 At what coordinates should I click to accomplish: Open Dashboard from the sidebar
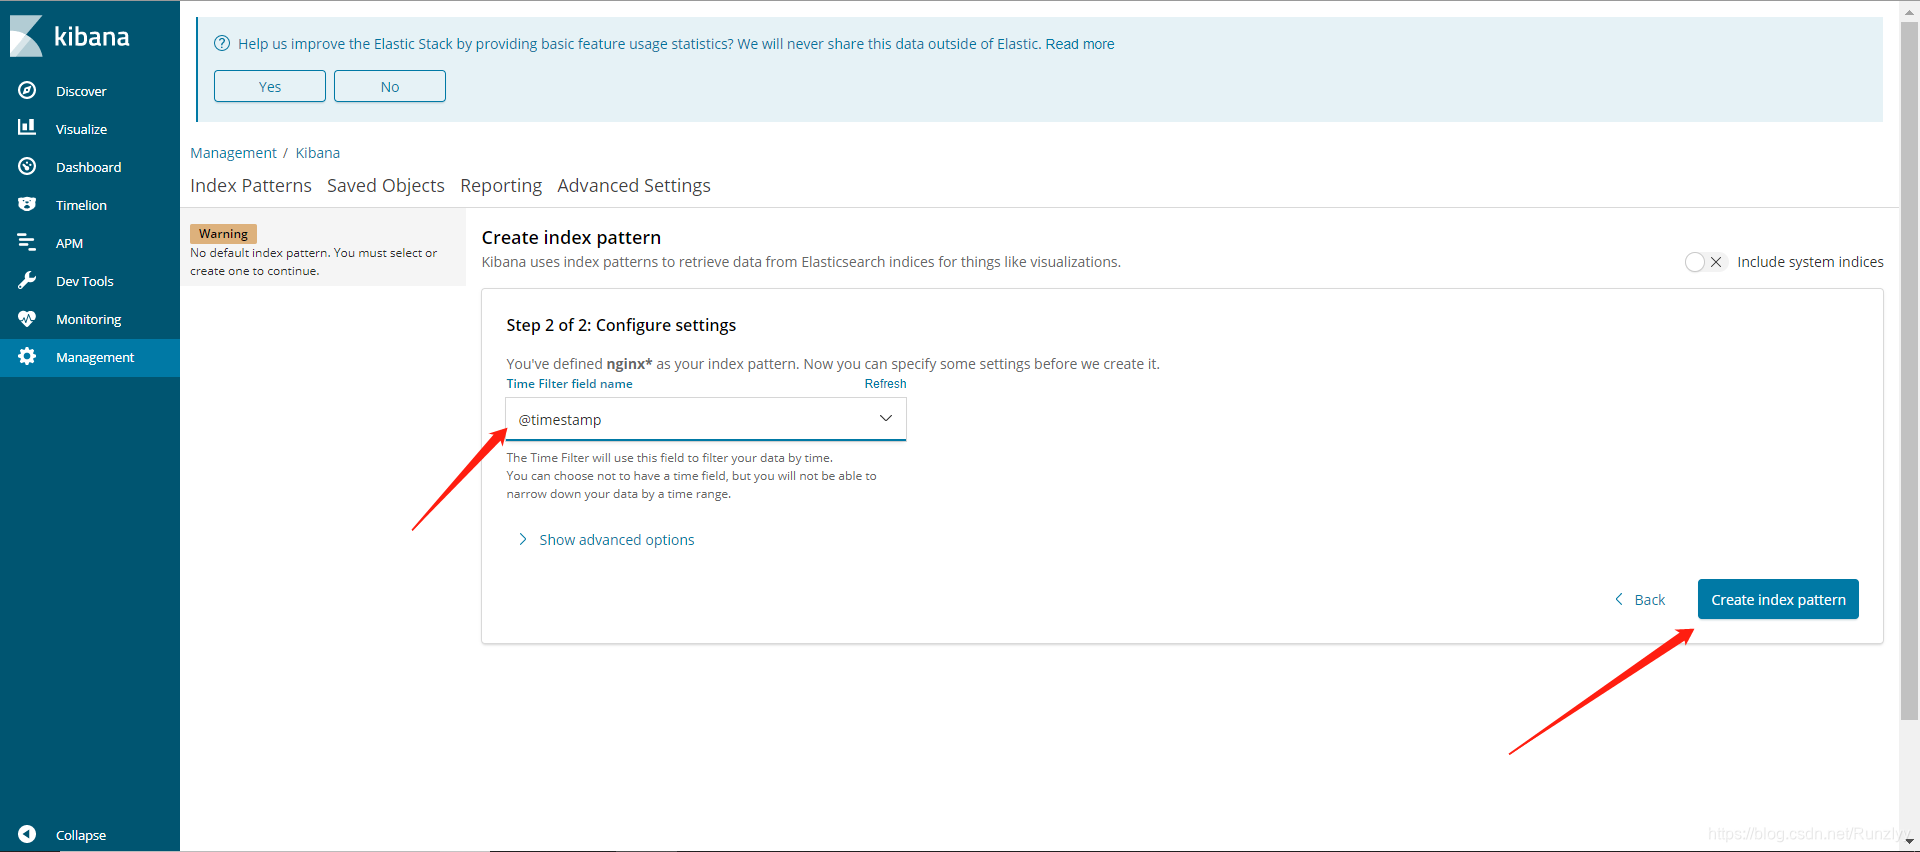click(x=90, y=167)
